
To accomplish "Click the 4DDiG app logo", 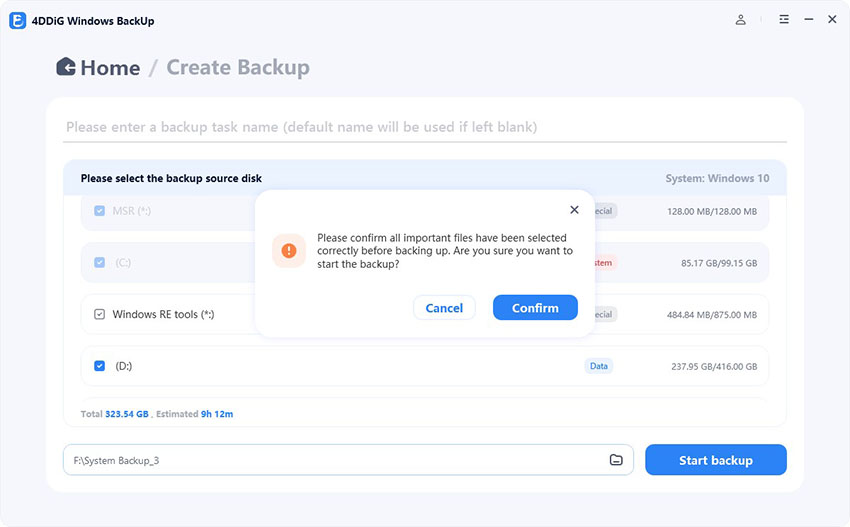I will tap(16, 20).
